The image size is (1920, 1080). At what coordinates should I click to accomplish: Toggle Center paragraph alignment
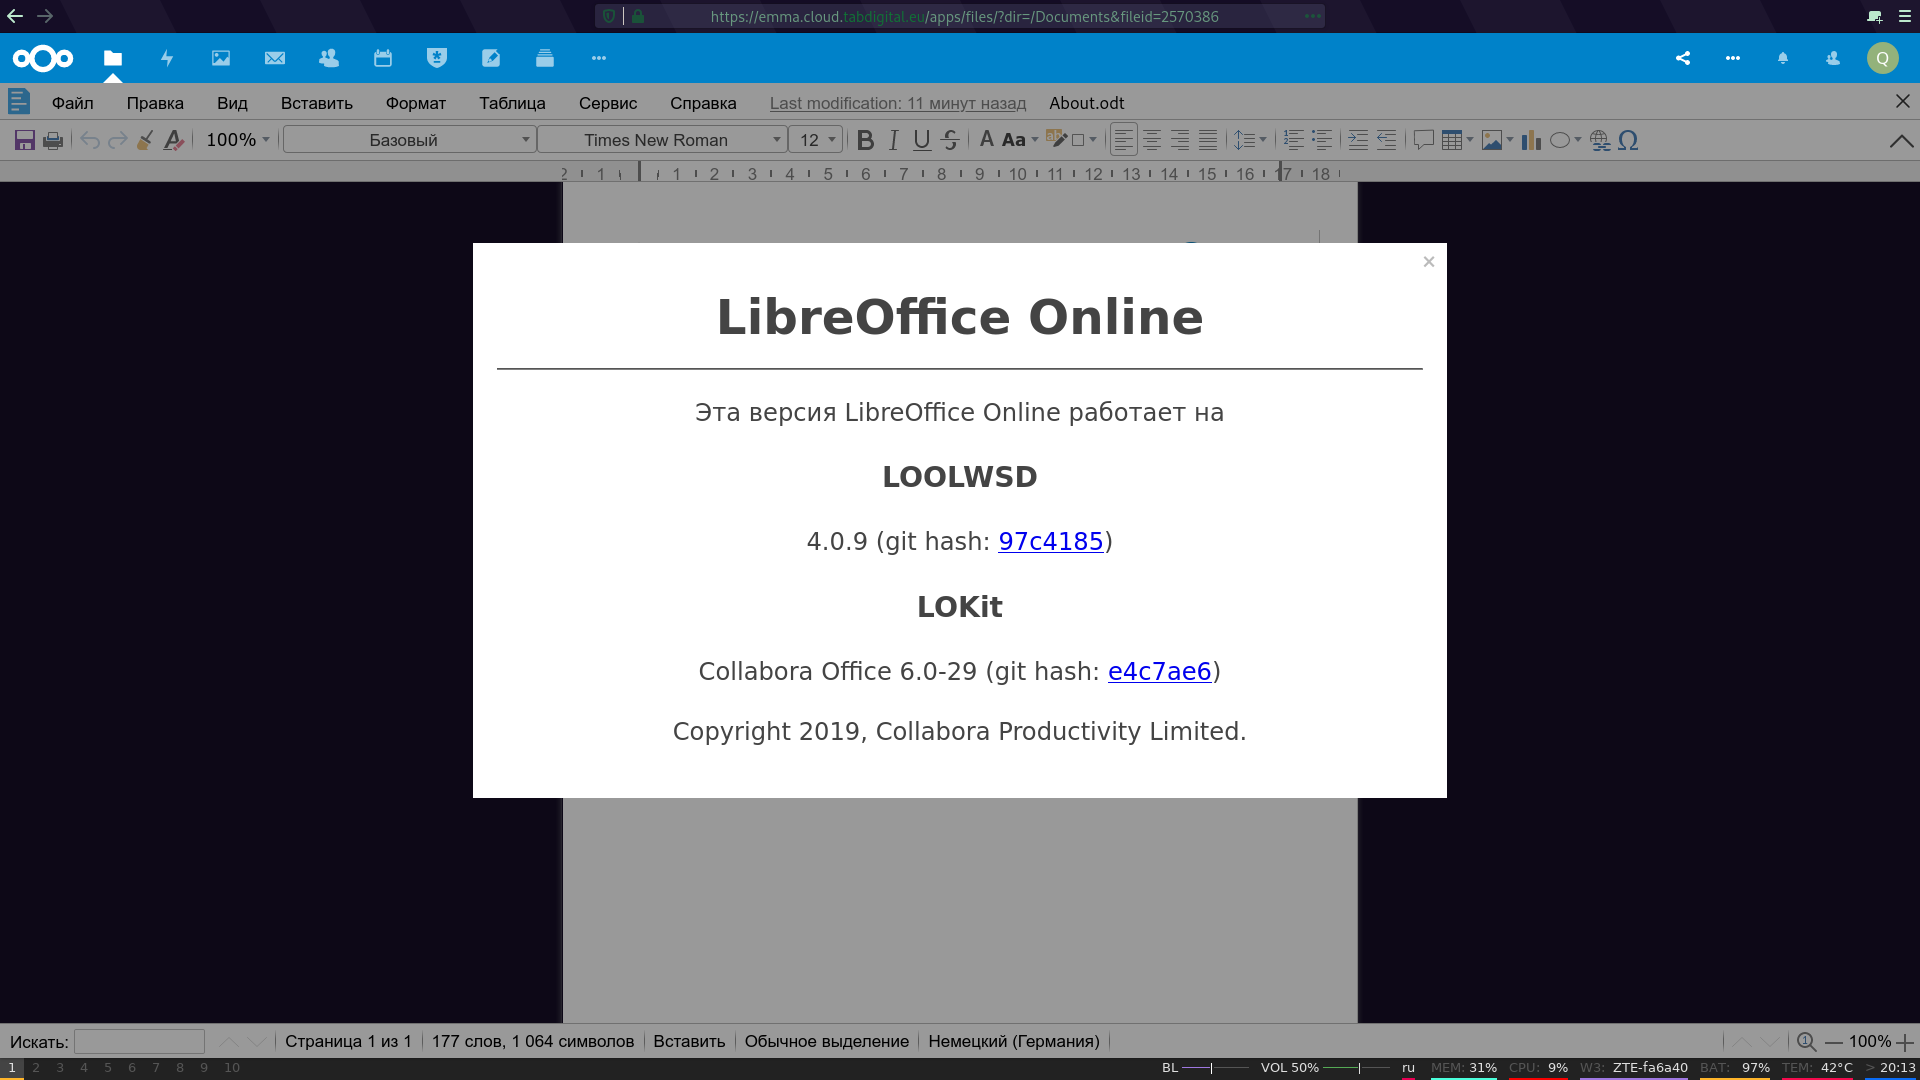click(x=1152, y=140)
